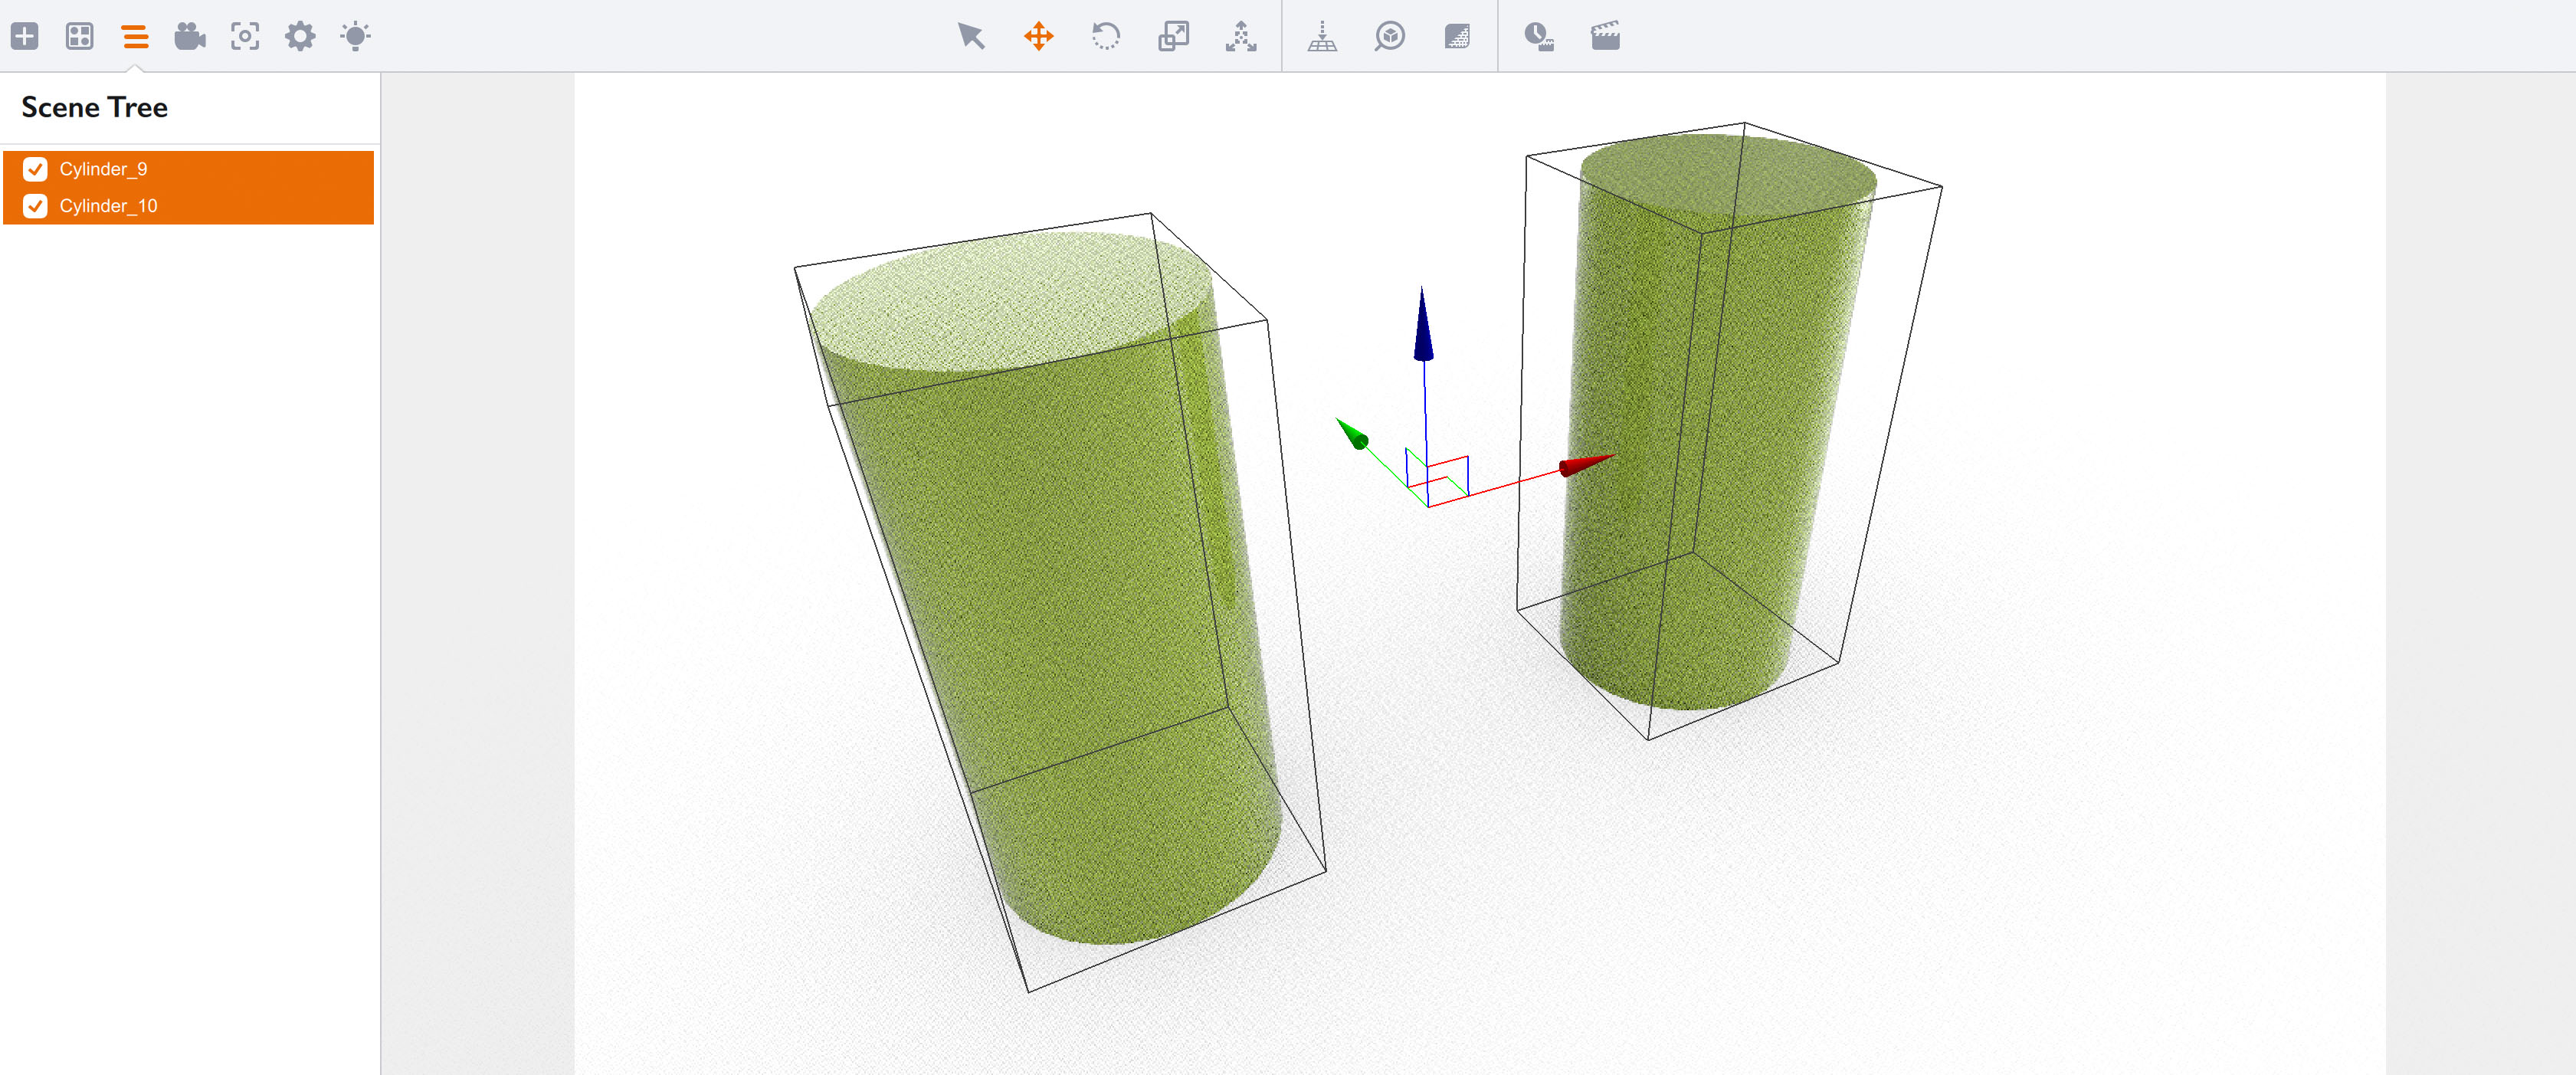Click the performance mode shaded icon
Screen dimensions: 2576x1075
click(1457, 37)
